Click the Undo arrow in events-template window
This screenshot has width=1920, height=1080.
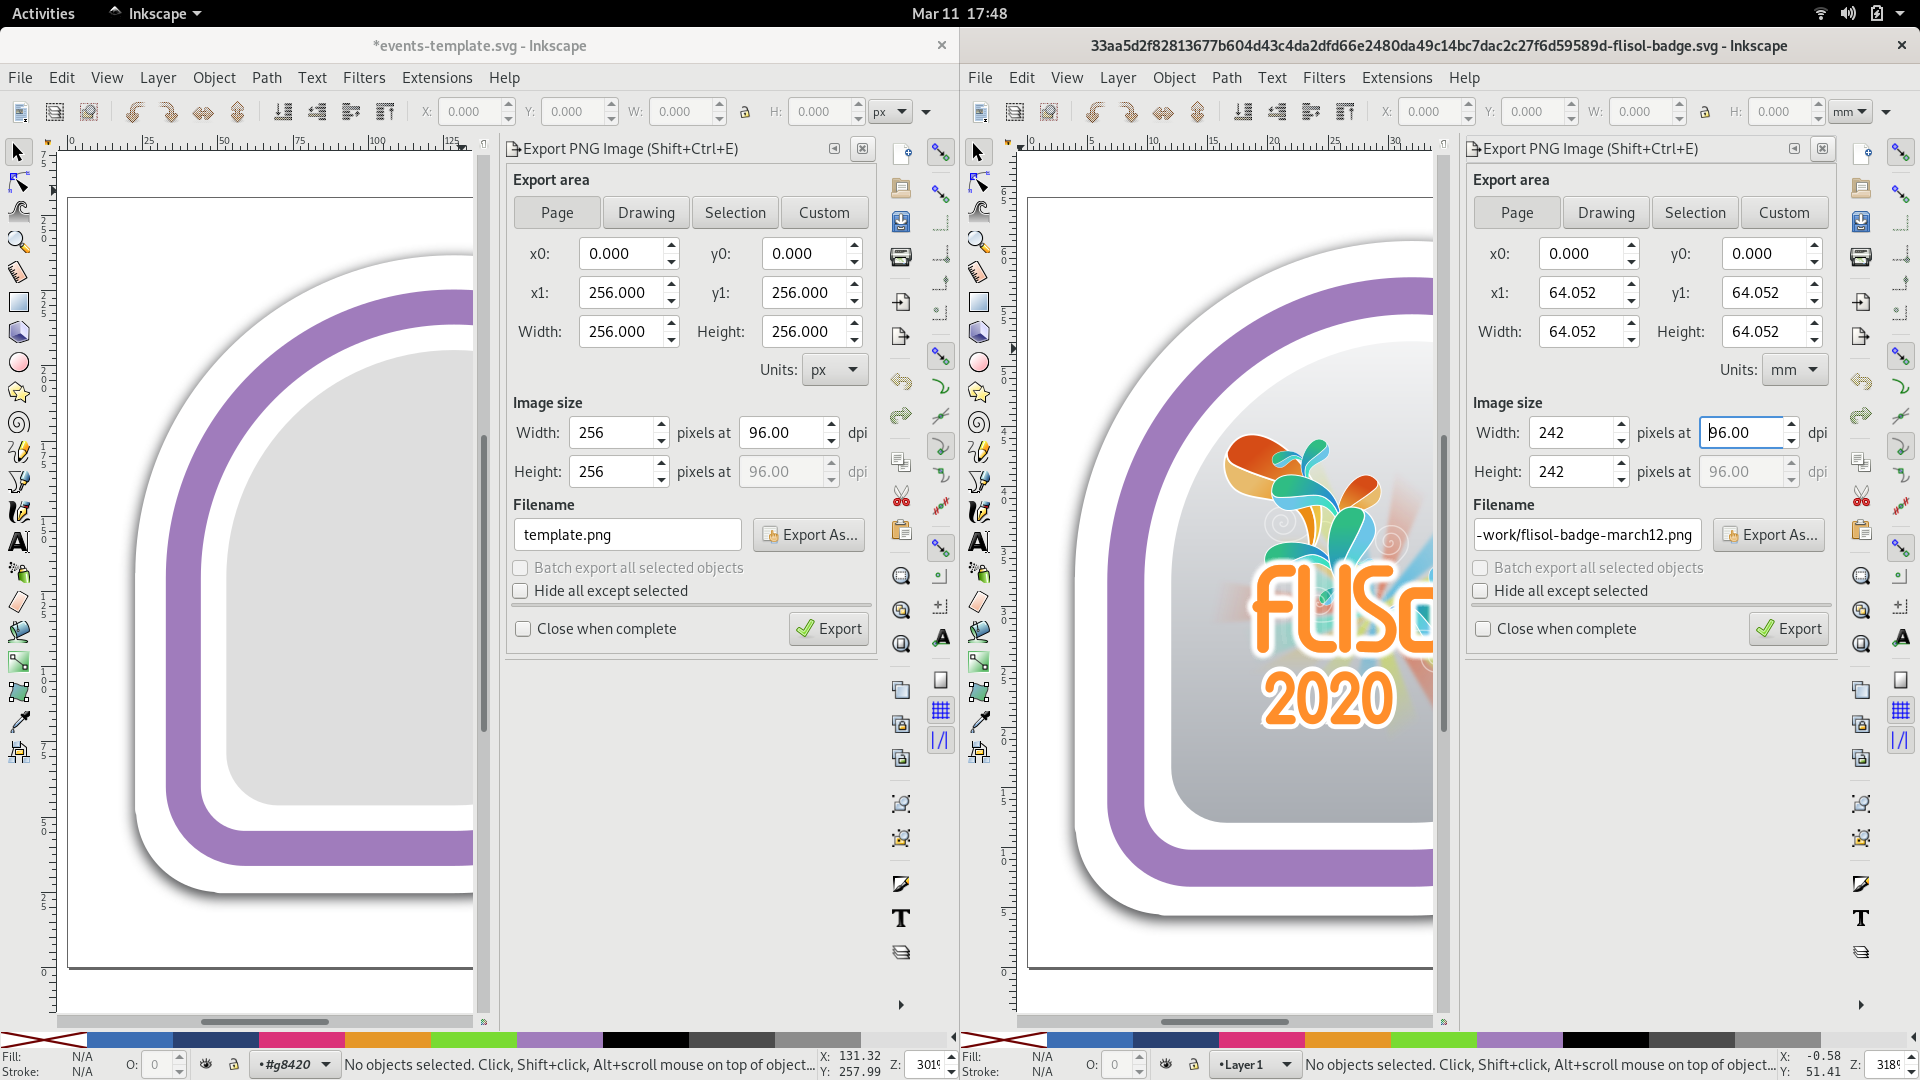(x=901, y=382)
